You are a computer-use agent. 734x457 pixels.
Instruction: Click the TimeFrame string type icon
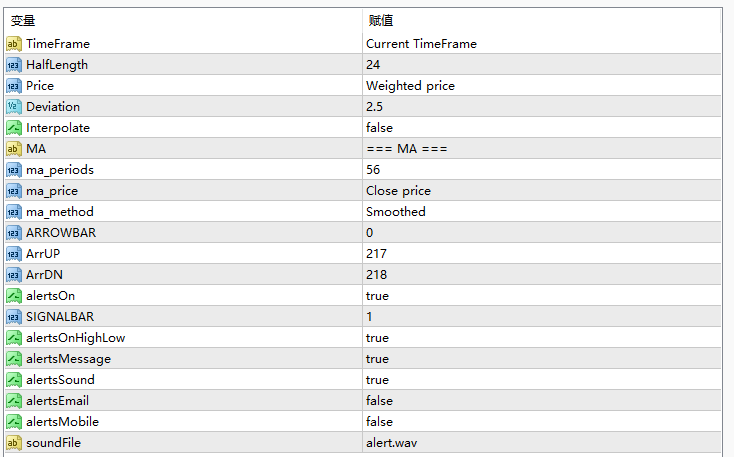point(13,44)
